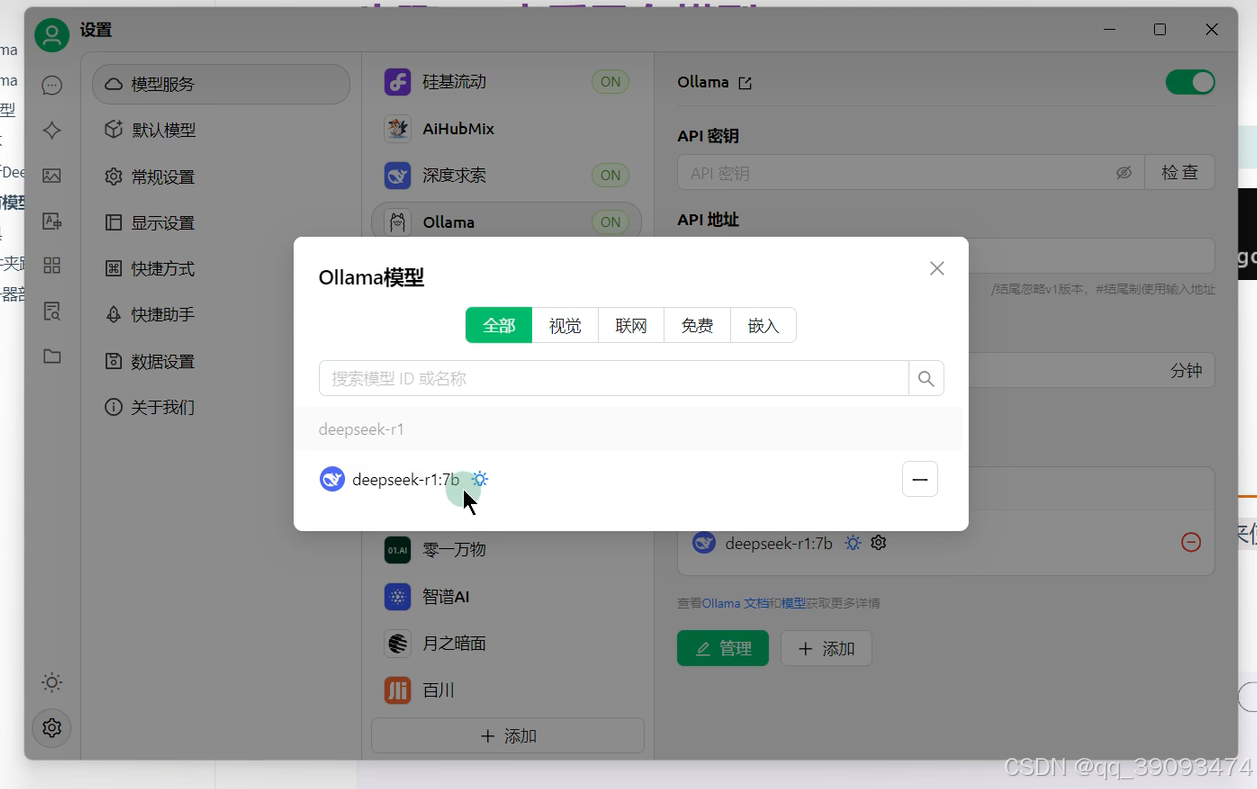Toggle the Ollama enable switch
1257x789 pixels.
pyautogui.click(x=1190, y=82)
